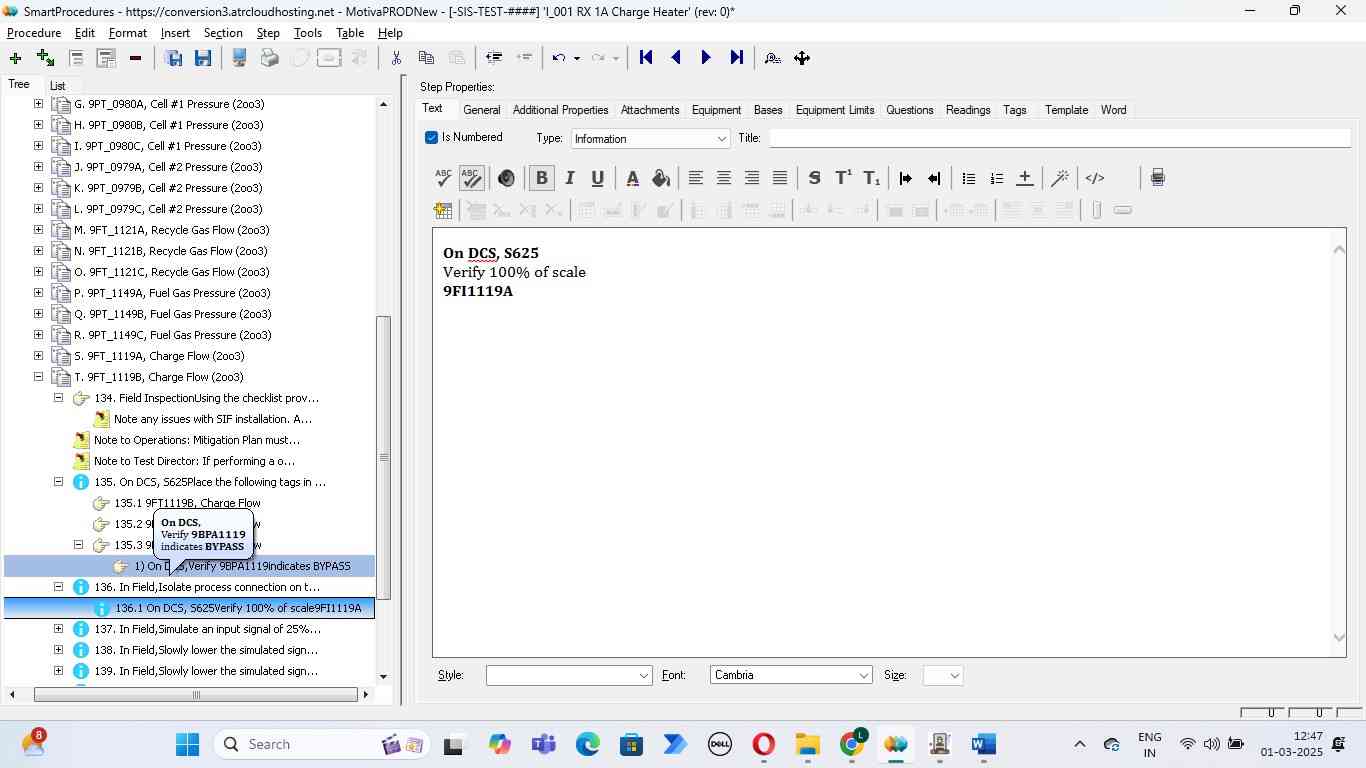1366x768 pixels.
Task: Go to next step arrow
Action: [x=706, y=58]
